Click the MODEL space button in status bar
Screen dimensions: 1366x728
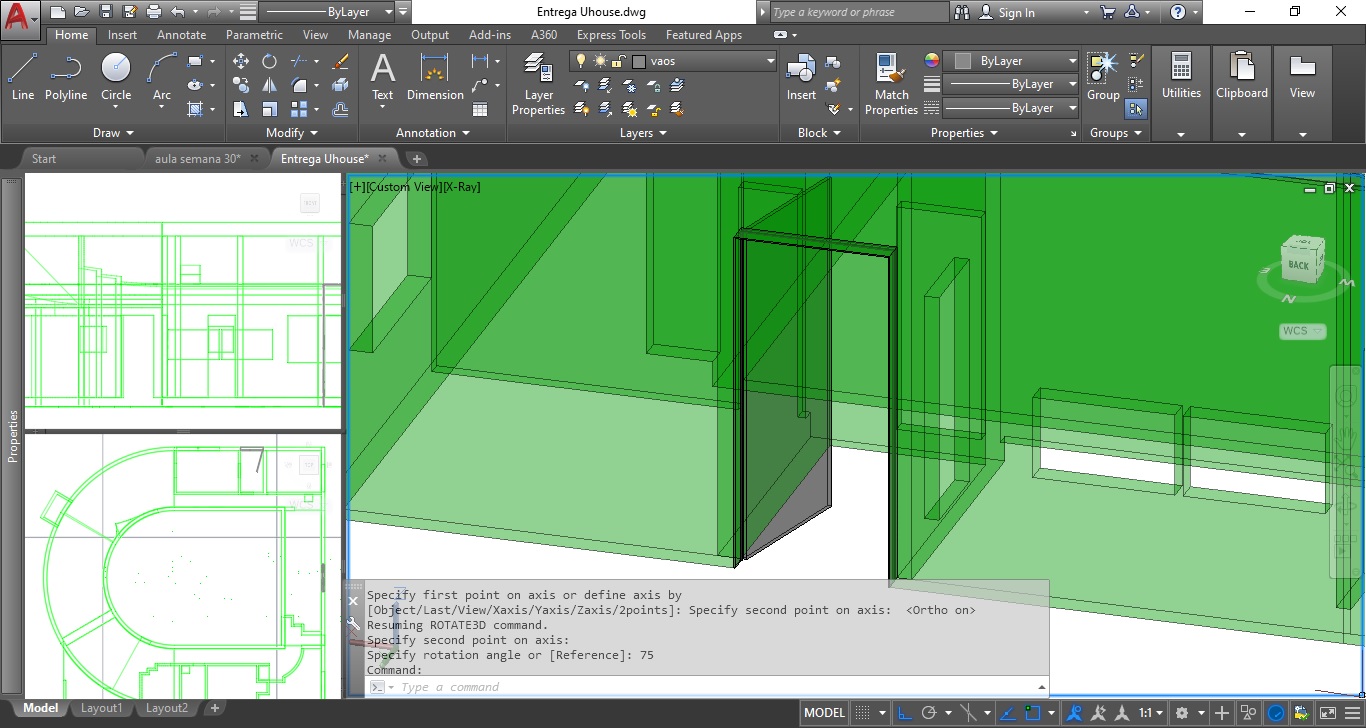pos(825,713)
